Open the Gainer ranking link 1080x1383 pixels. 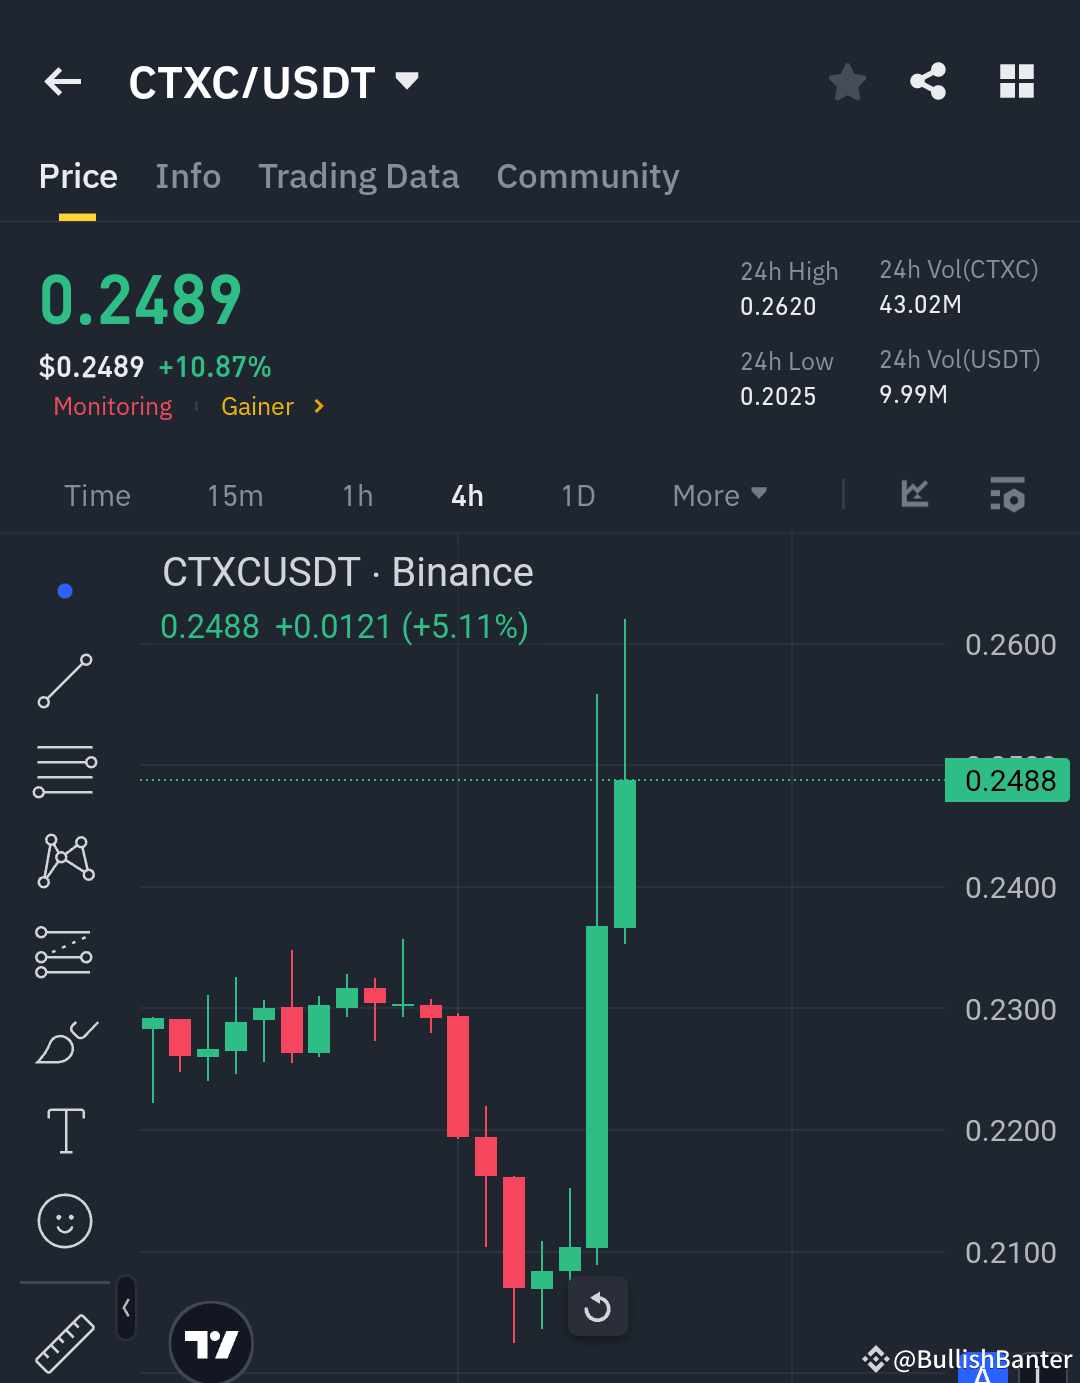click(257, 406)
